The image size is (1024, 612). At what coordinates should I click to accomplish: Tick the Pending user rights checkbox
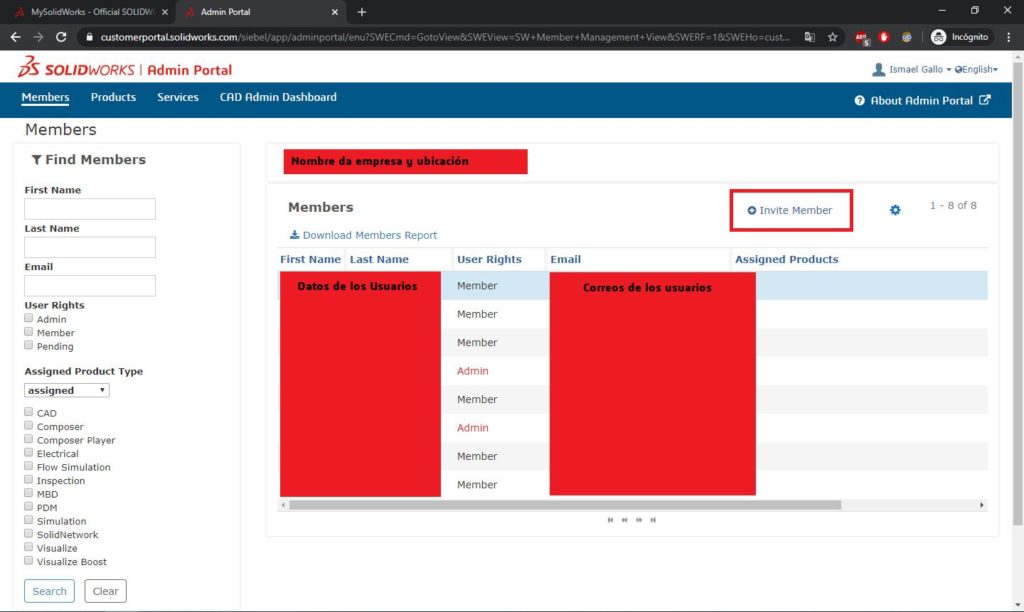point(28,346)
